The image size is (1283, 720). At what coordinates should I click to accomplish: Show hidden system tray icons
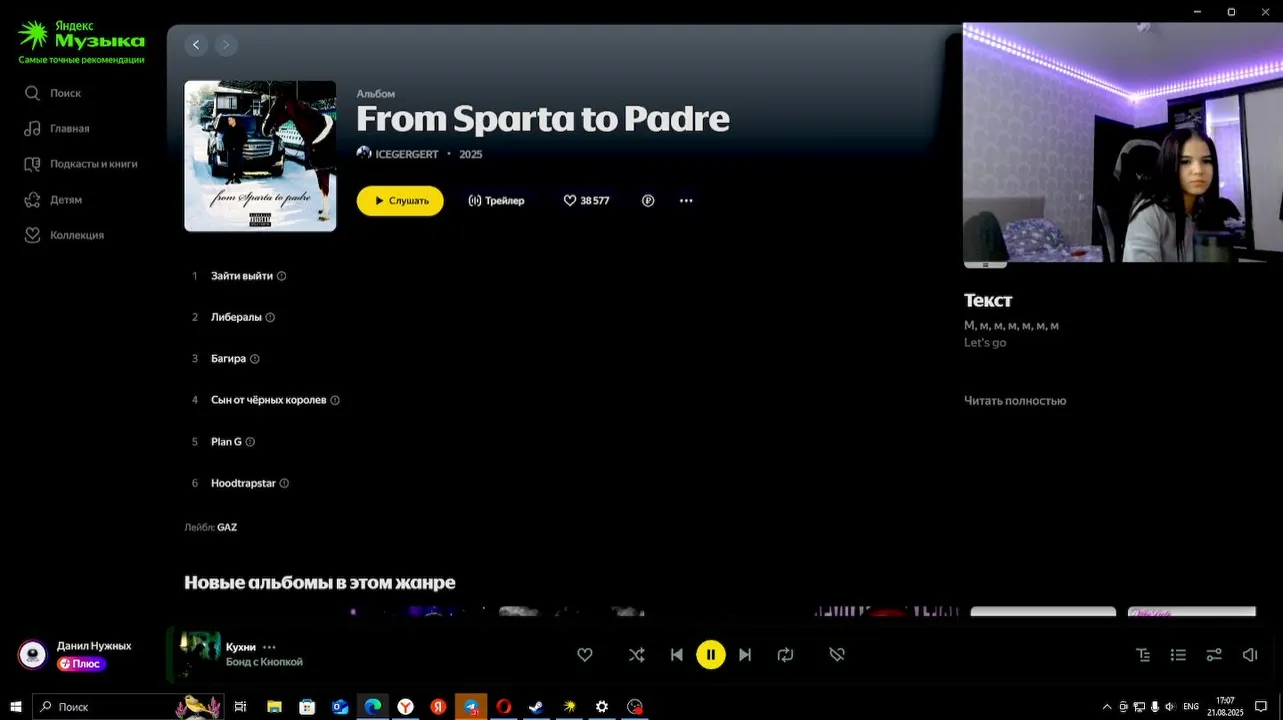[x=1107, y=707]
